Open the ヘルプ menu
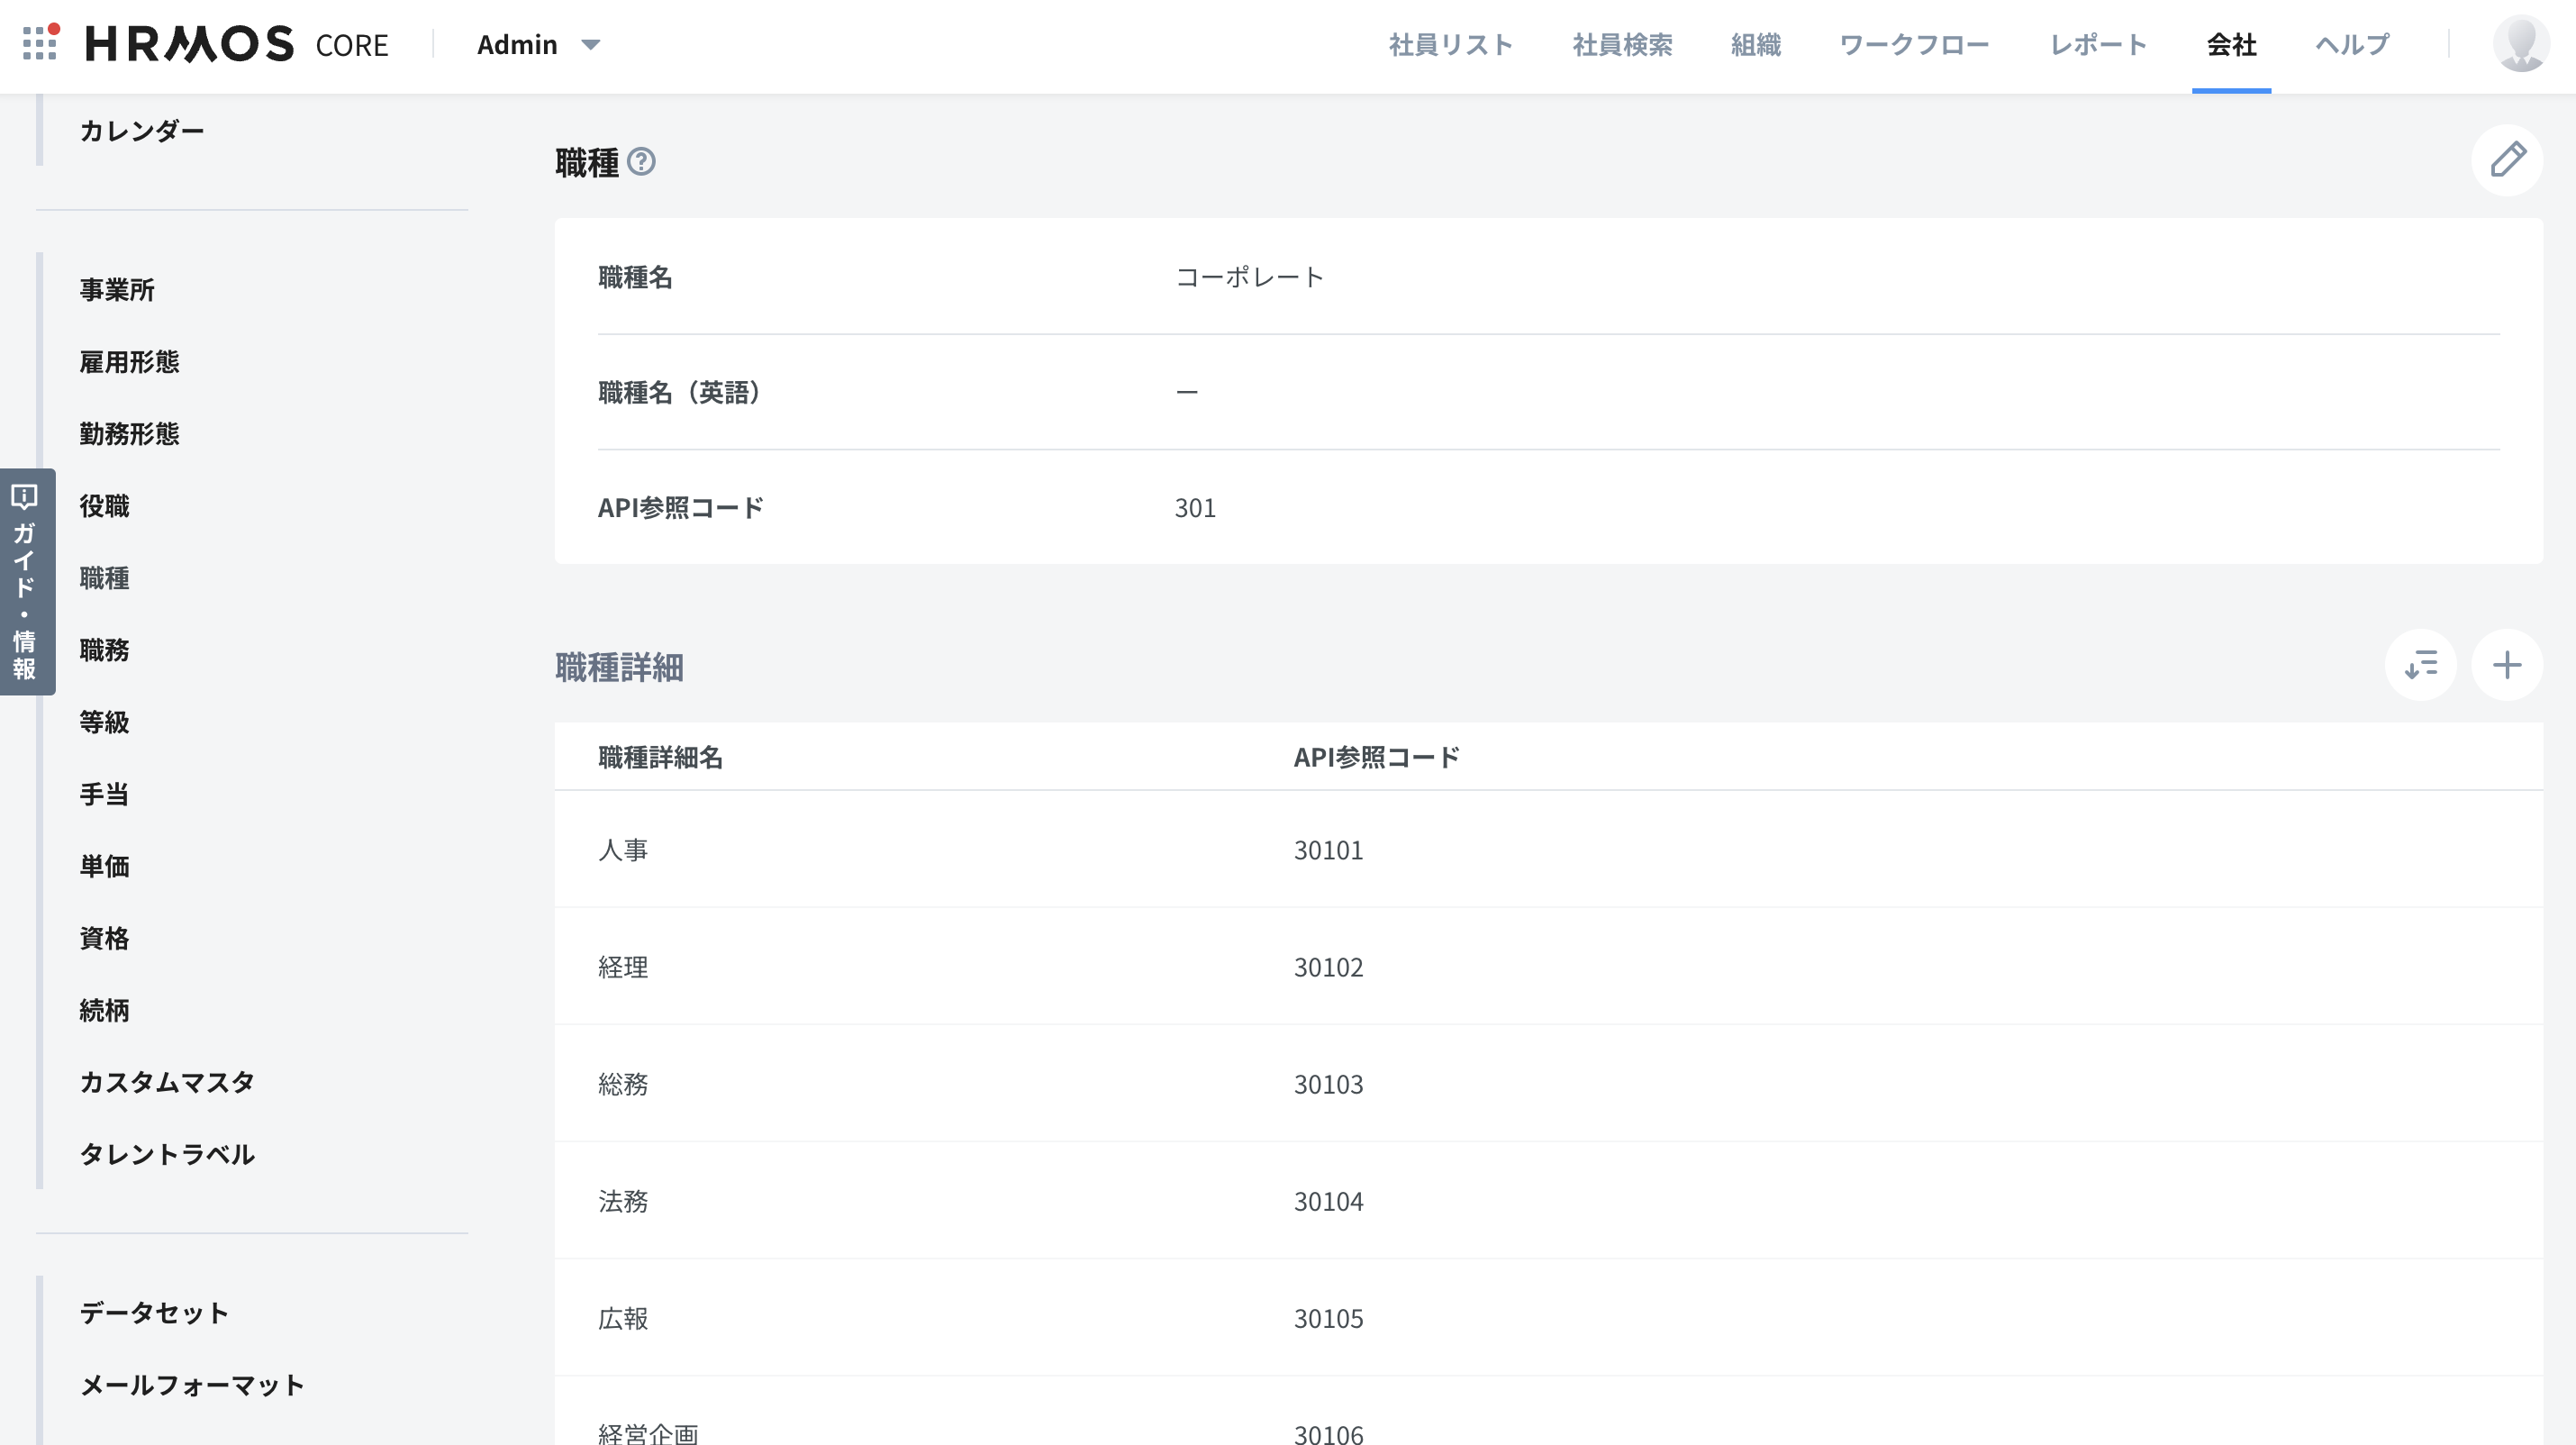The height and width of the screenshot is (1445, 2576). tap(2352, 45)
